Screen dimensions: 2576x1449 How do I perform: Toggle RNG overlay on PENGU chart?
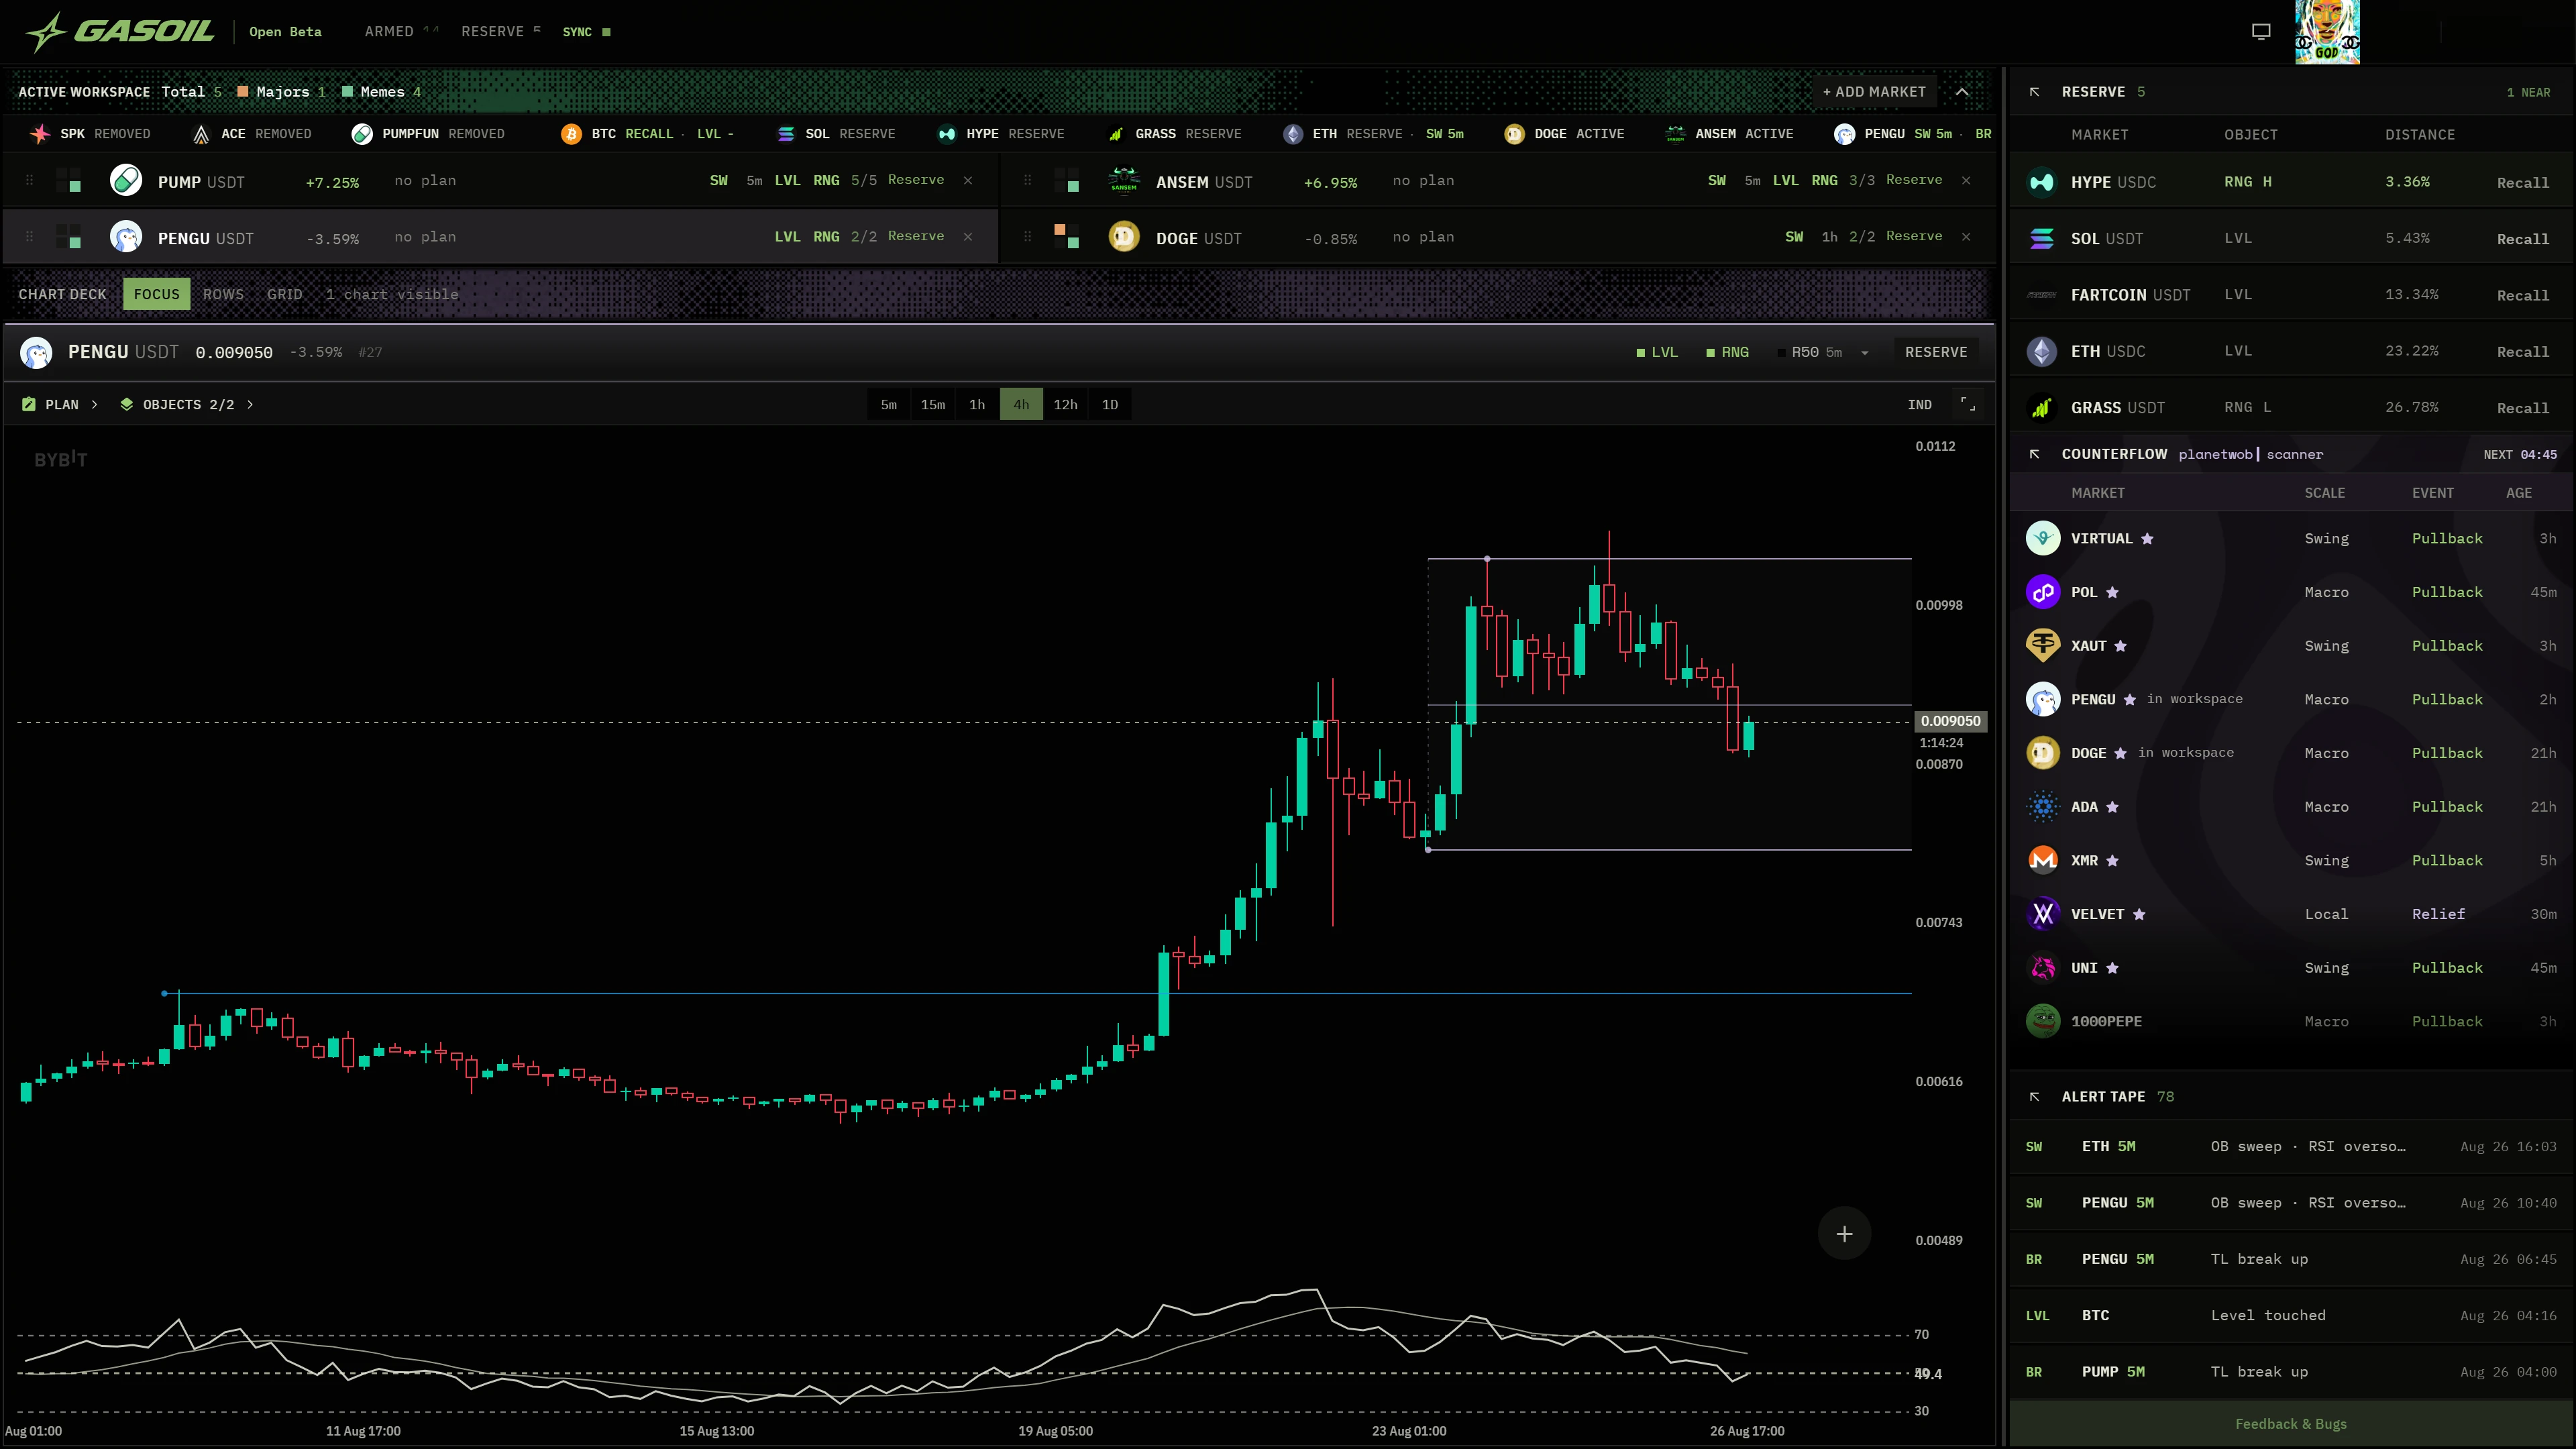pos(1727,352)
